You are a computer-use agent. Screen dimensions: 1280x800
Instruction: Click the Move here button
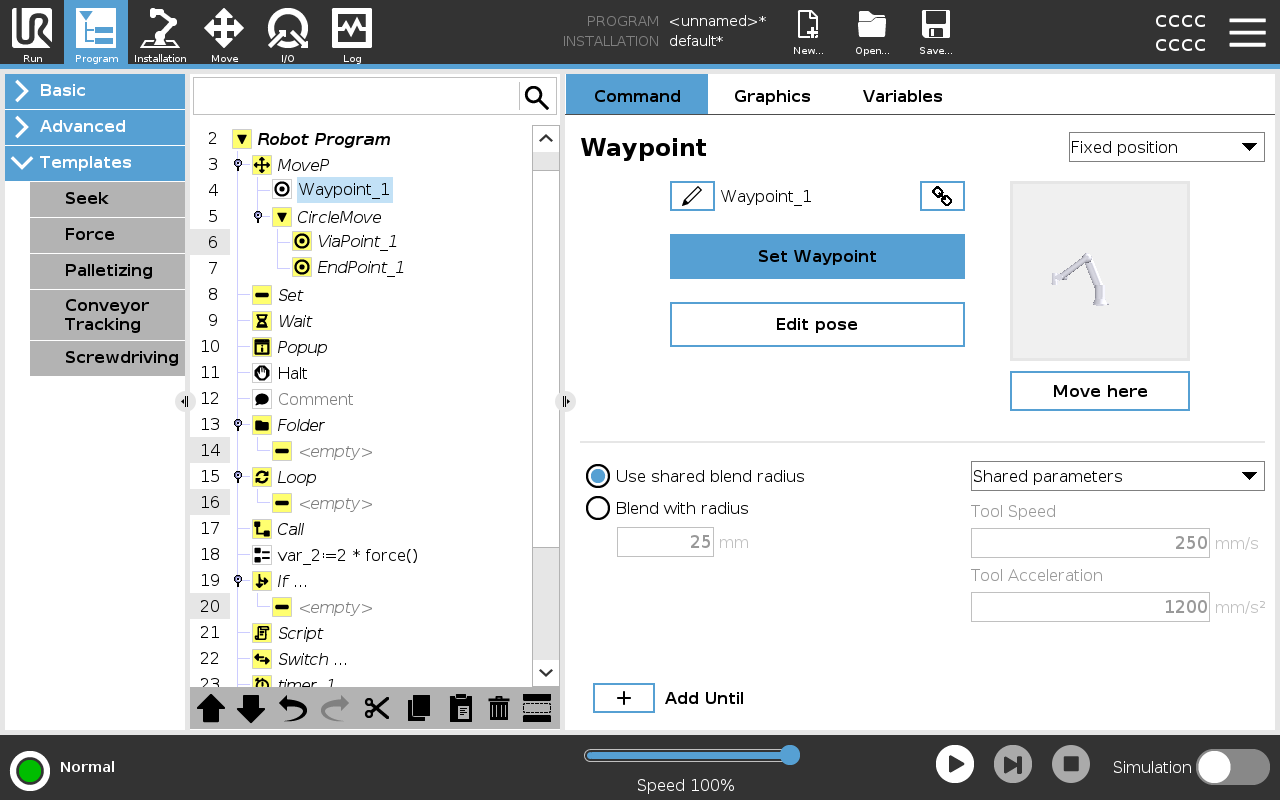1099,391
